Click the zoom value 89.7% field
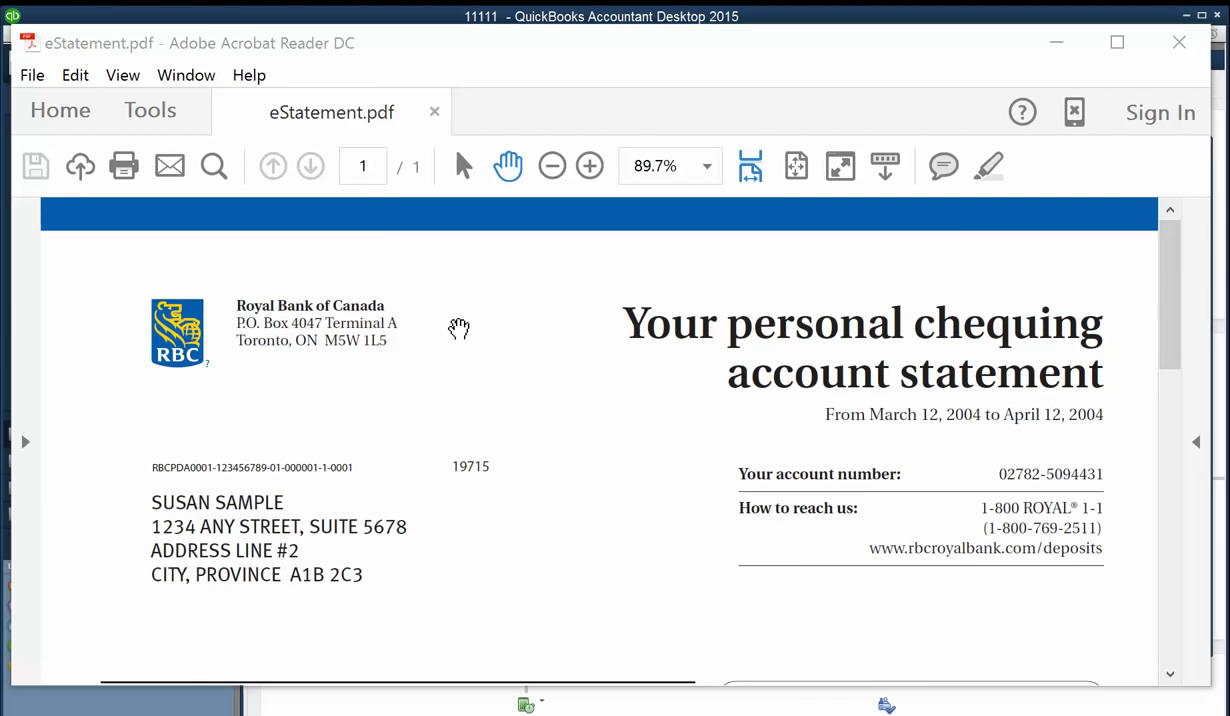The height and width of the screenshot is (716, 1230). [x=656, y=166]
